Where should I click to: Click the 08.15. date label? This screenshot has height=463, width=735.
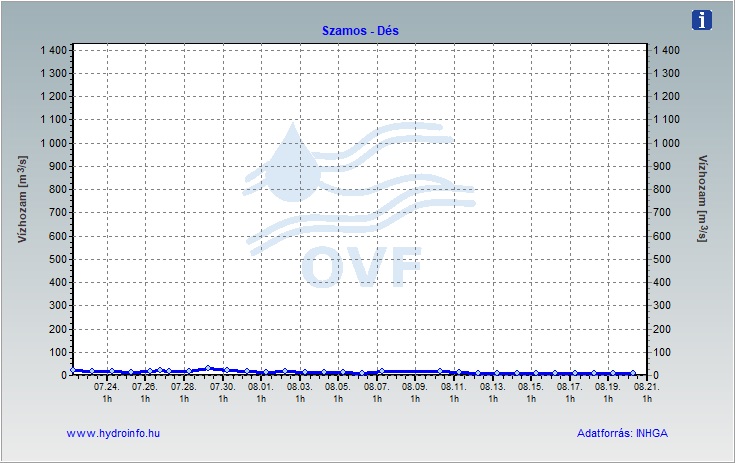(531, 387)
